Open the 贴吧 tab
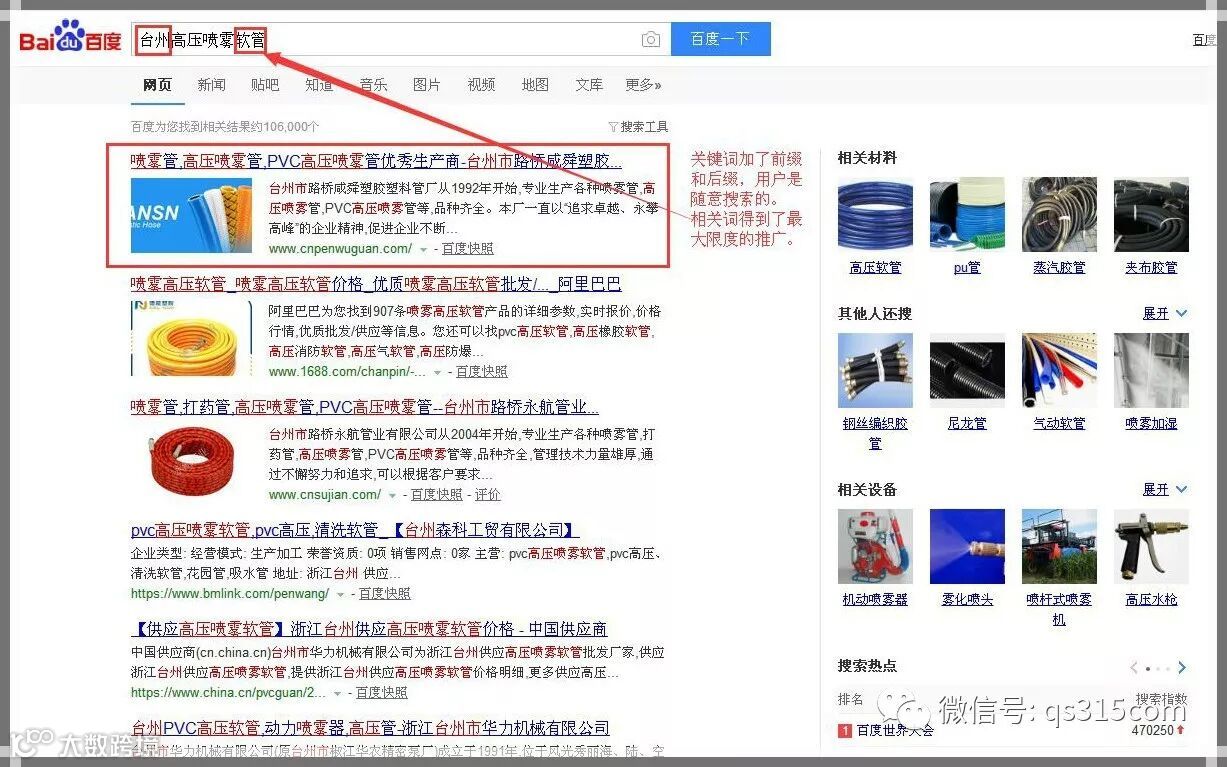The image size is (1227, 767). click(265, 85)
